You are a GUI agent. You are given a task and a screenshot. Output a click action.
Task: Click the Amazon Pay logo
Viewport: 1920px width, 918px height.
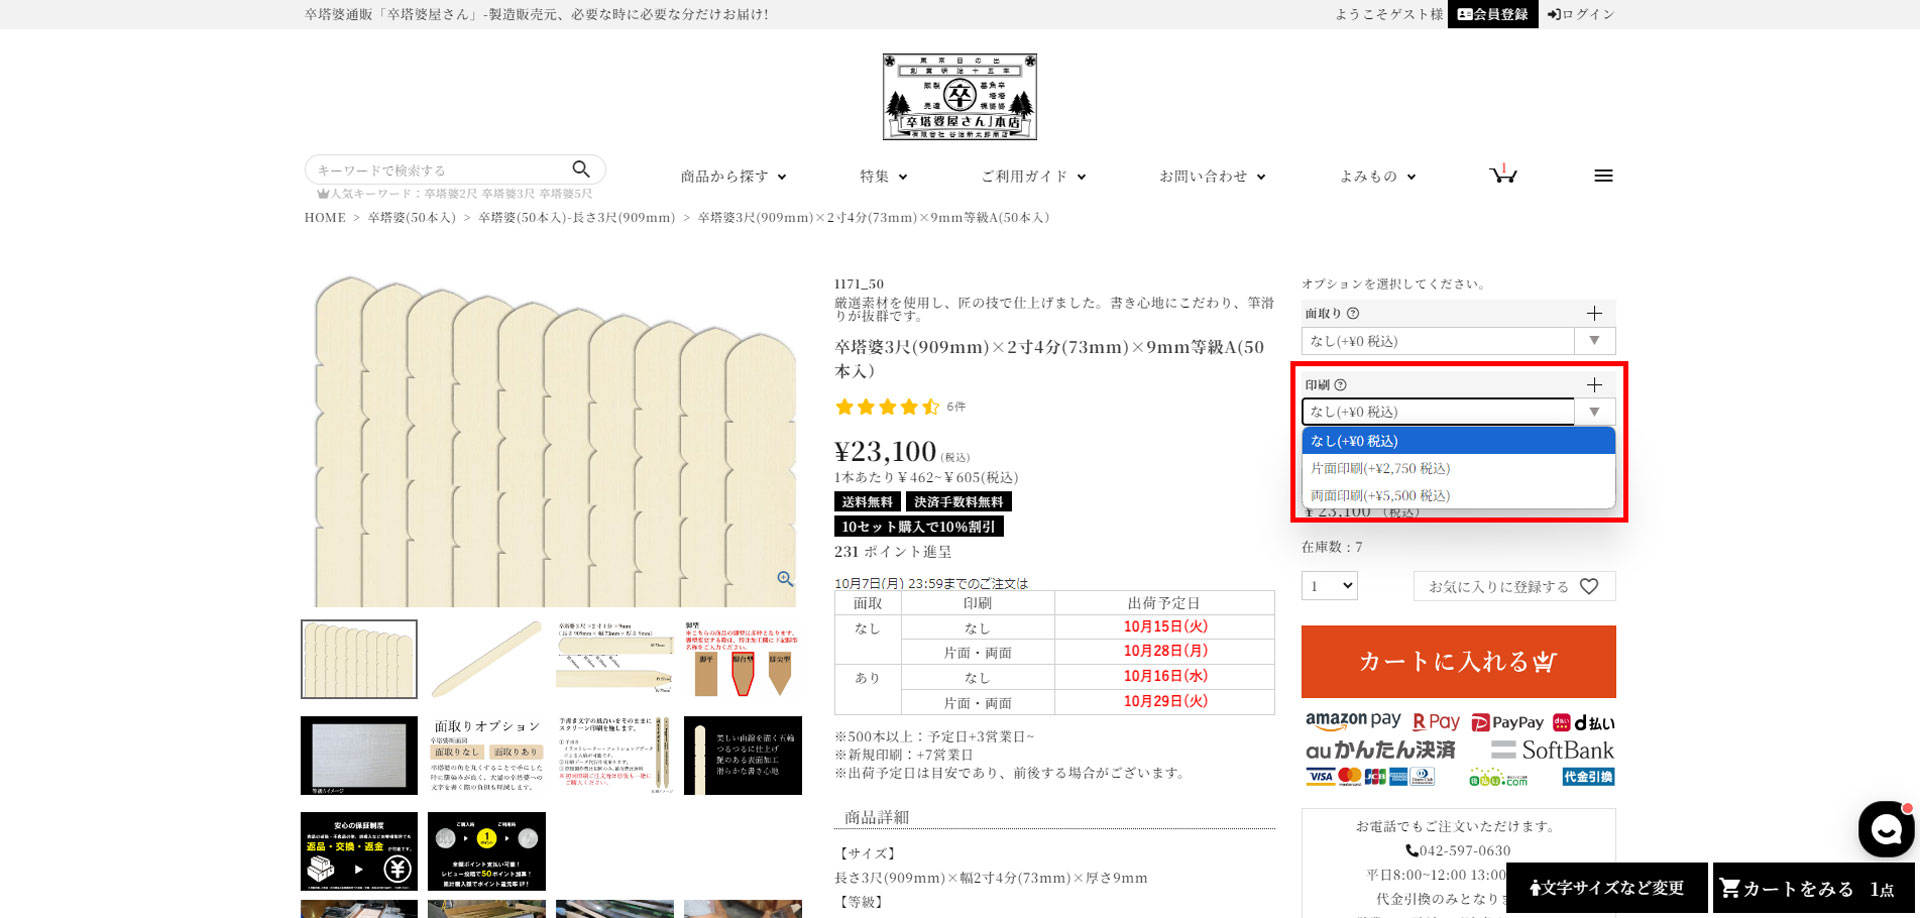[1352, 721]
